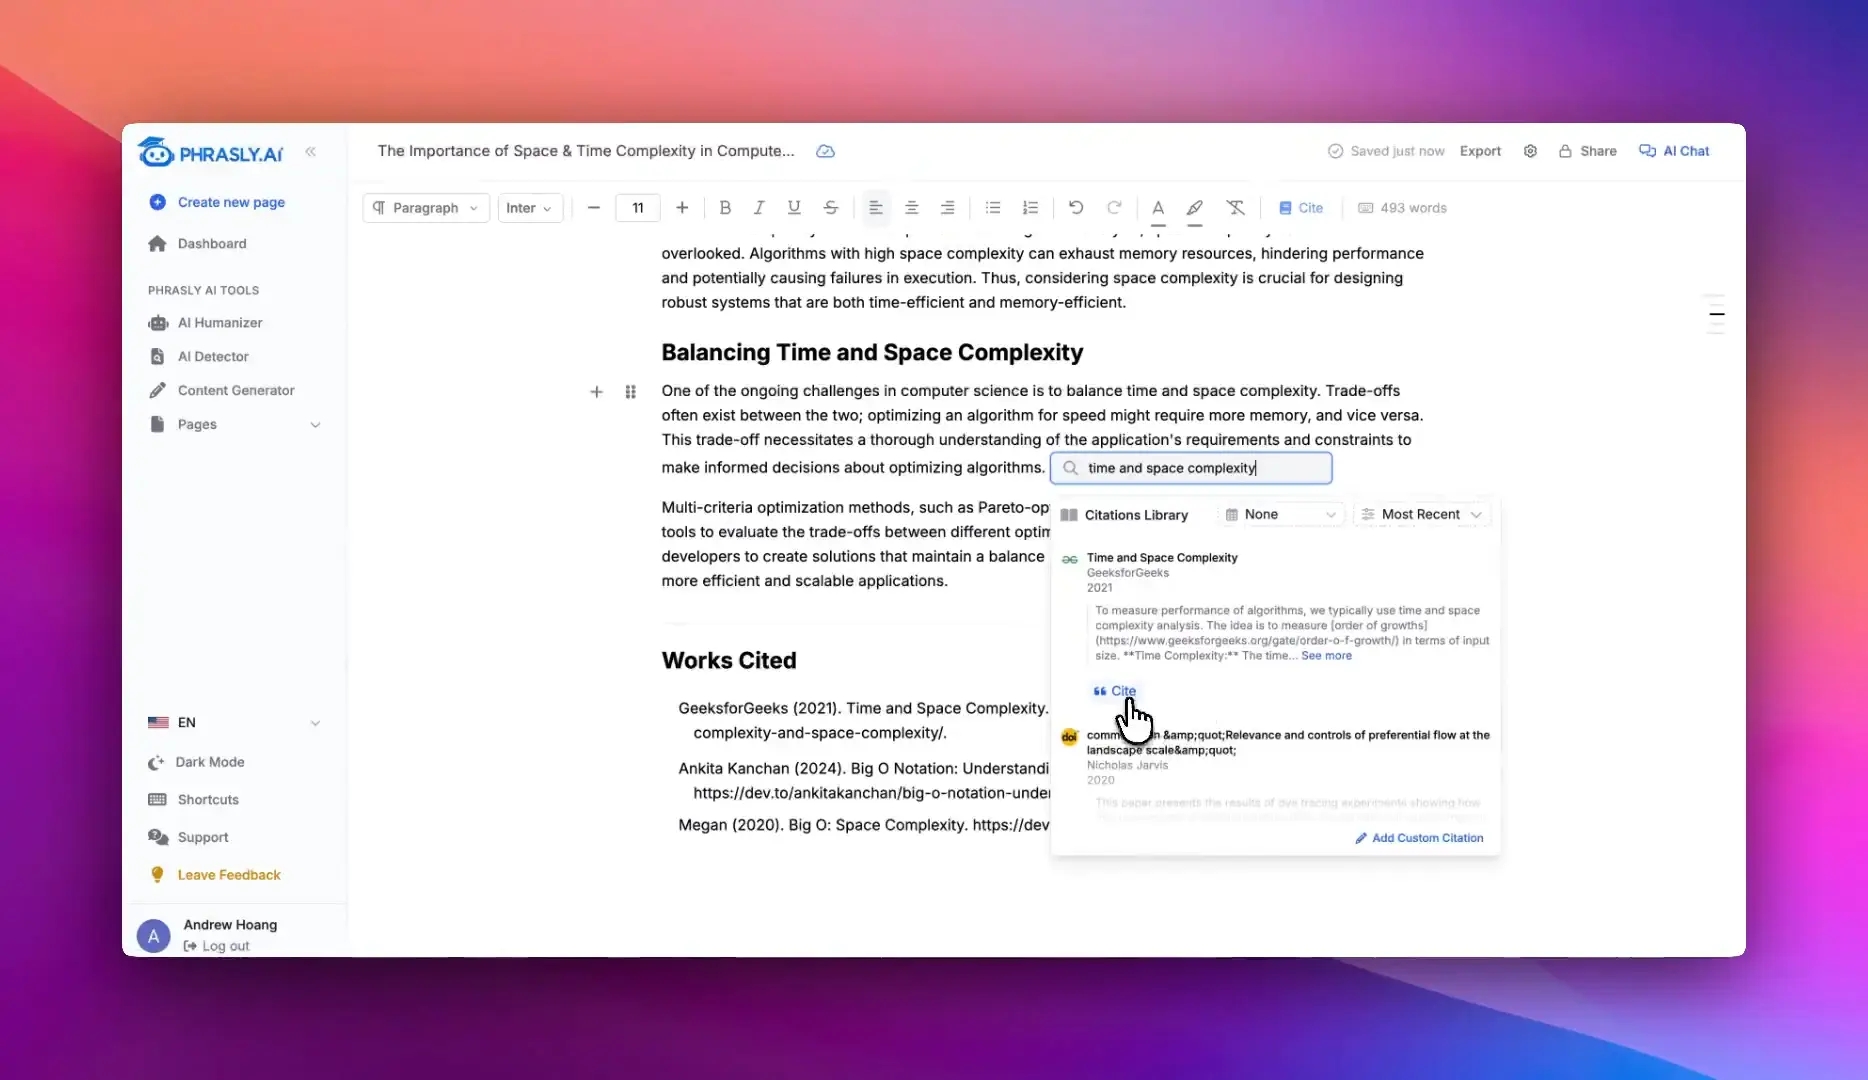Open the highlight color tool
The width and height of the screenshot is (1868, 1080).
(x=1195, y=209)
